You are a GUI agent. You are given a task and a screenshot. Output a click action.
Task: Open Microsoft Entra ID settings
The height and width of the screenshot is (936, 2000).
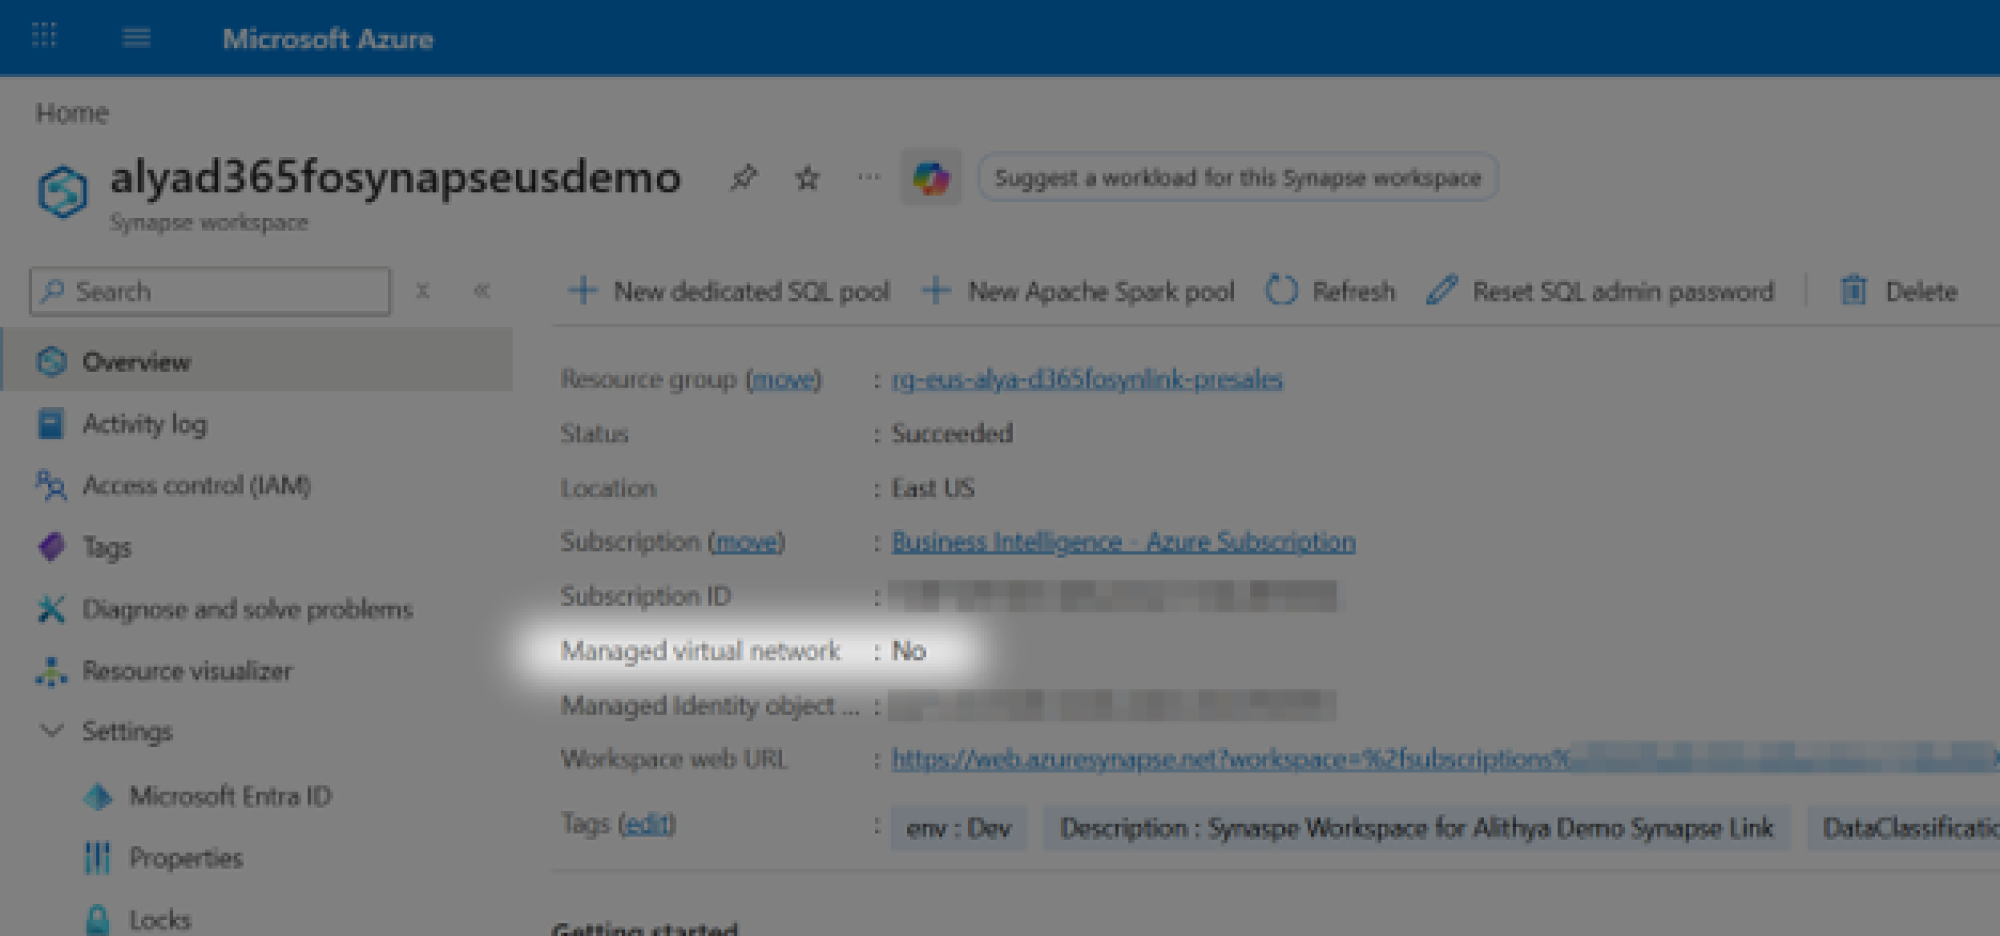230,796
